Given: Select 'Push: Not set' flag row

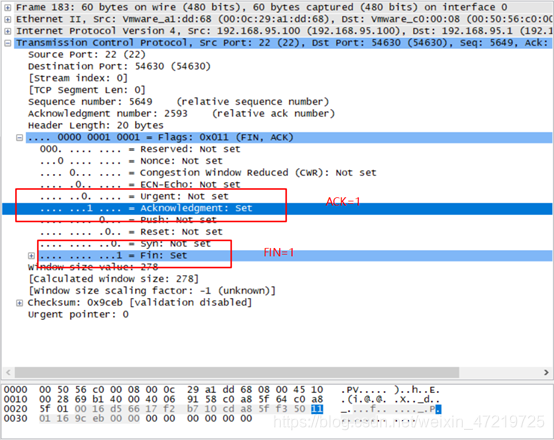Looking at the screenshot, I should tap(128, 220).
